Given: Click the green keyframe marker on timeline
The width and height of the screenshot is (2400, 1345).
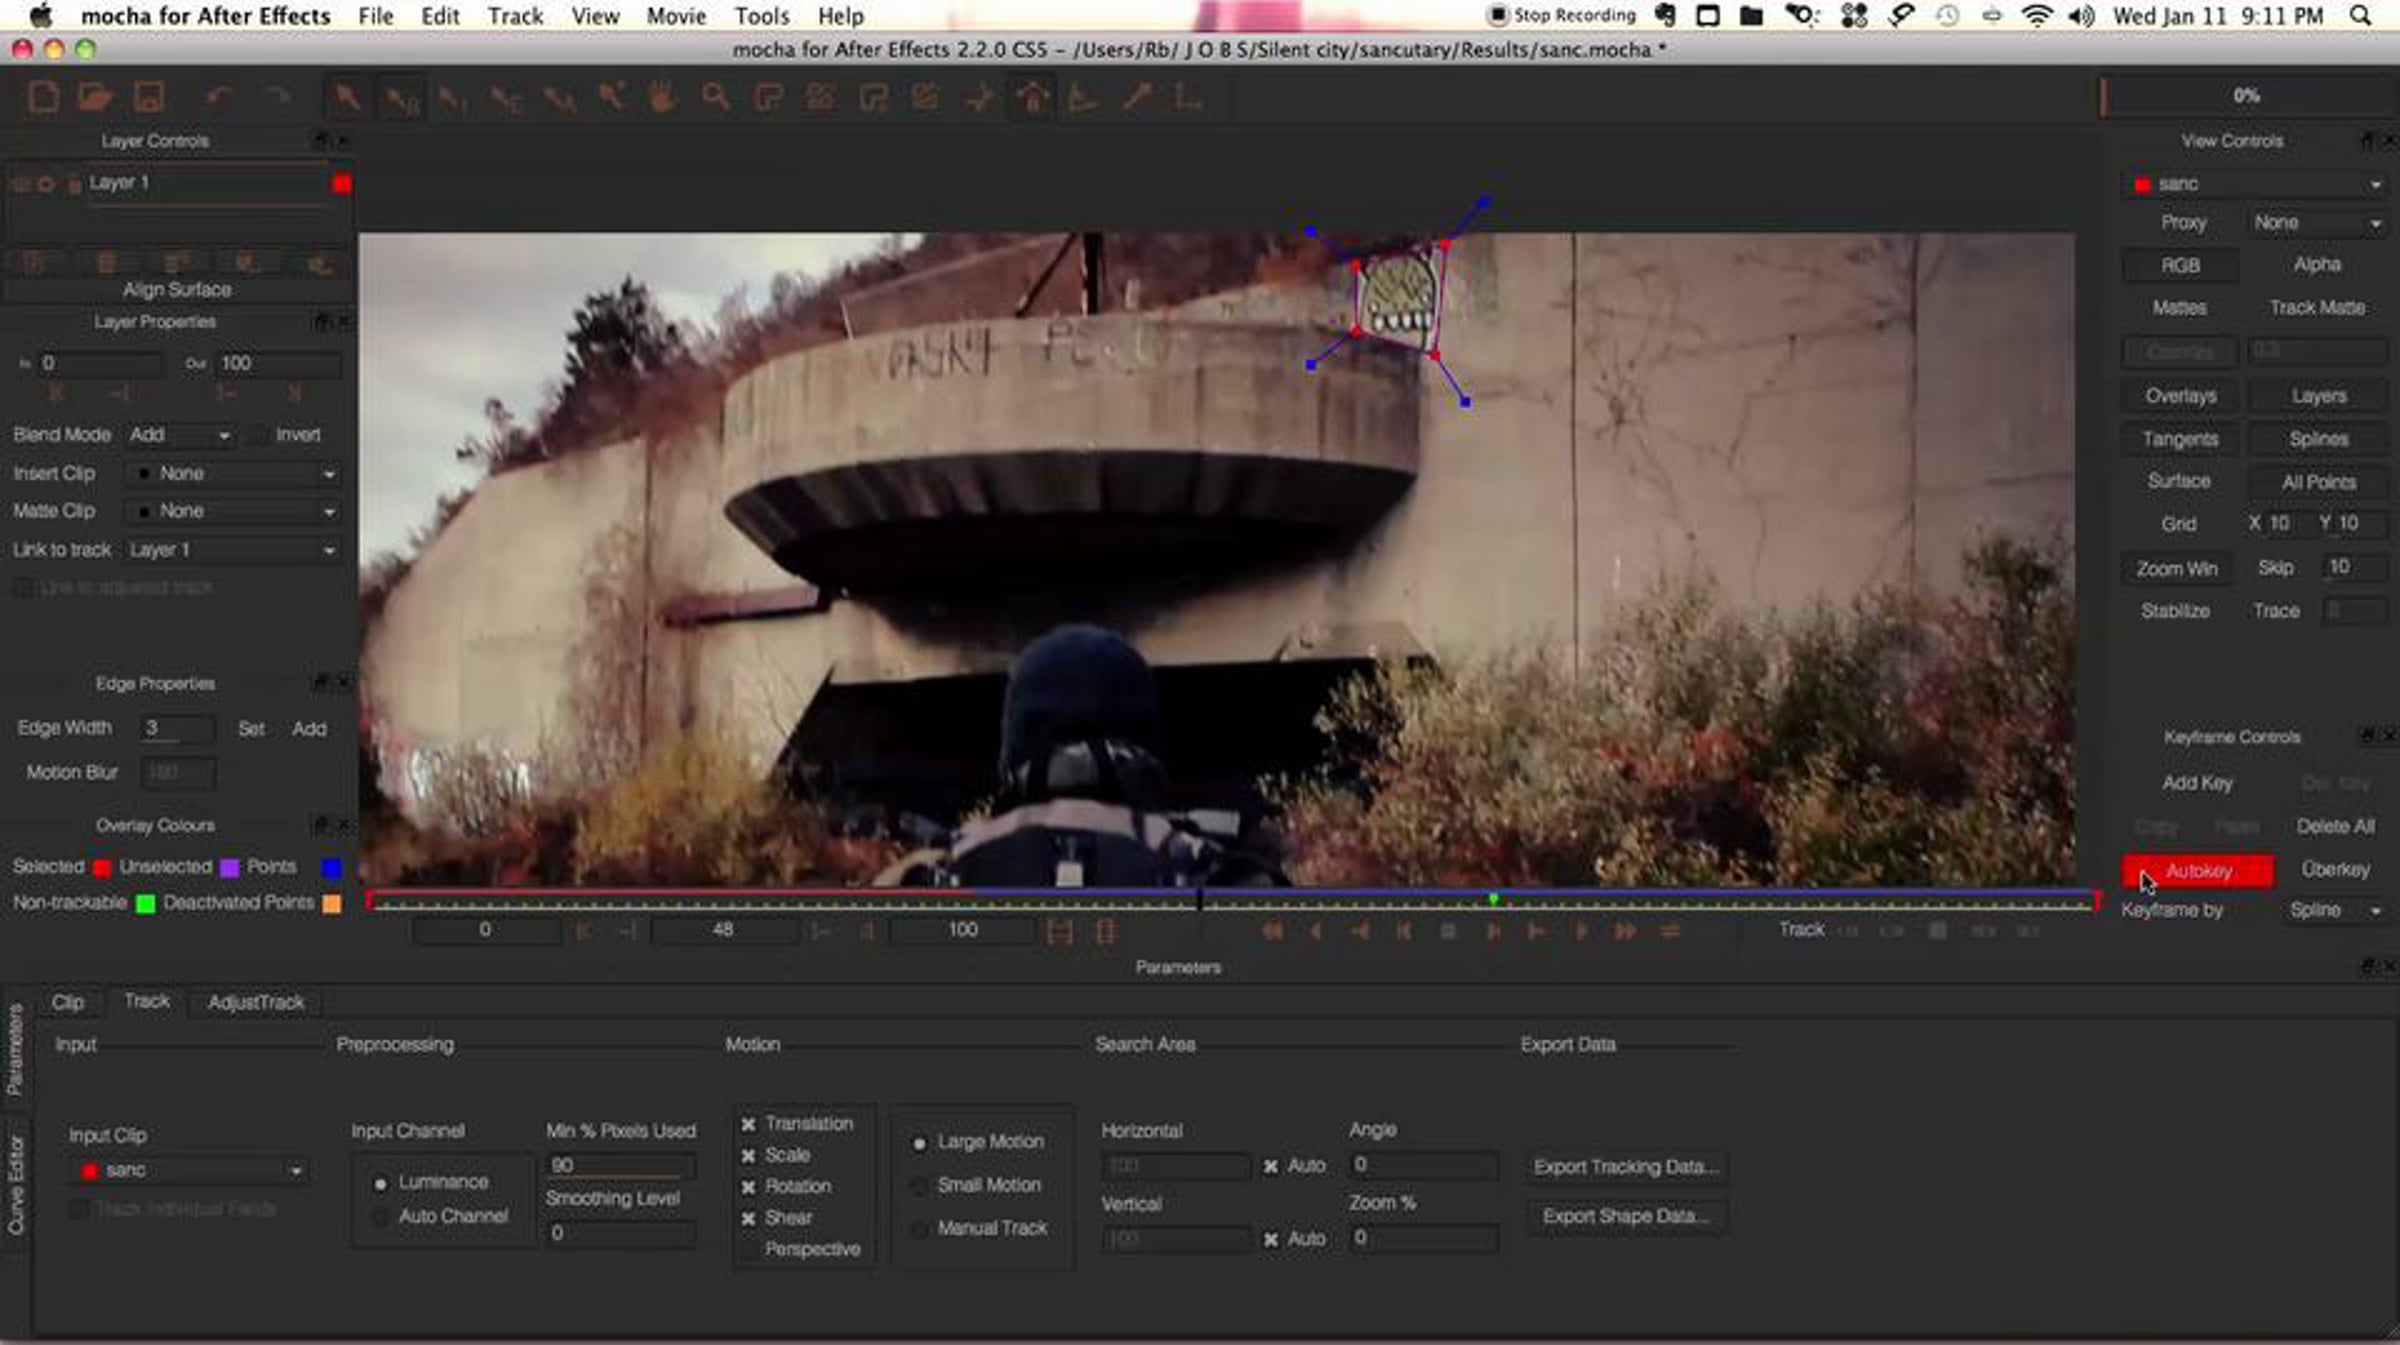Looking at the screenshot, I should pyautogui.click(x=1493, y=899).
